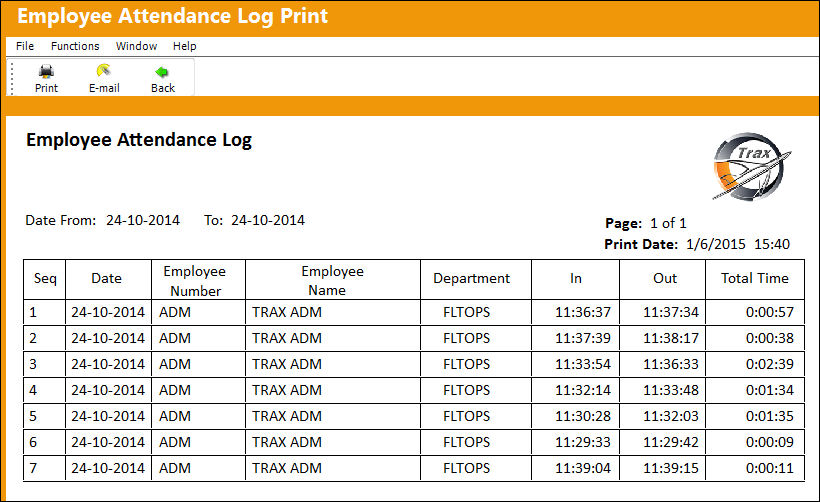Image resolution: width=820 pixels, height=502 pixels.
Task: Click Total Time 0:01:35
Action: point(770,416)
